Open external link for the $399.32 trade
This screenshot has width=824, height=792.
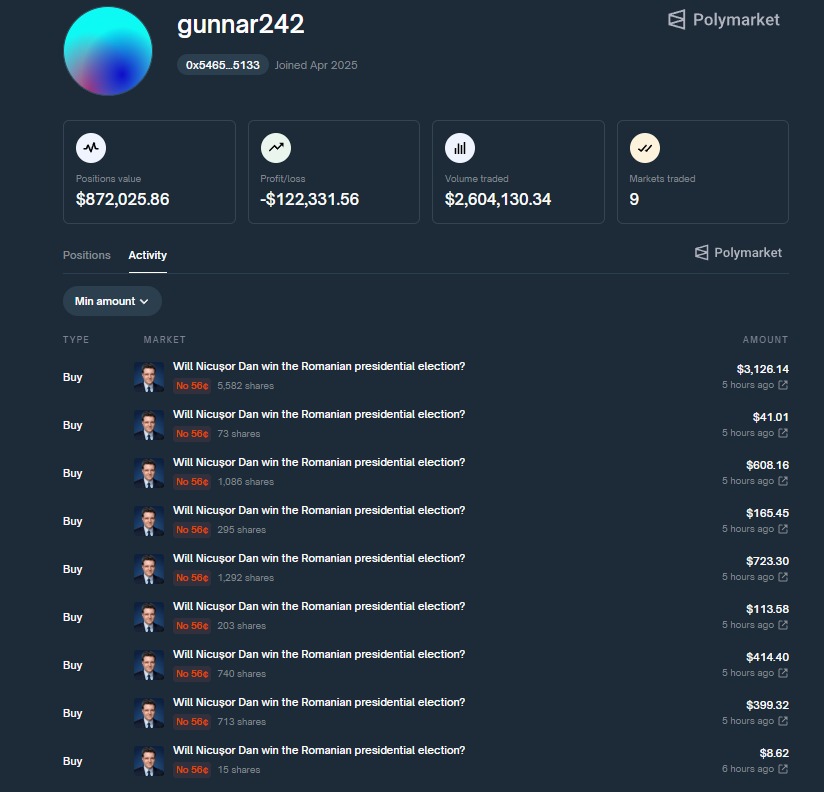pyautogui.click(x=783, y=721)
